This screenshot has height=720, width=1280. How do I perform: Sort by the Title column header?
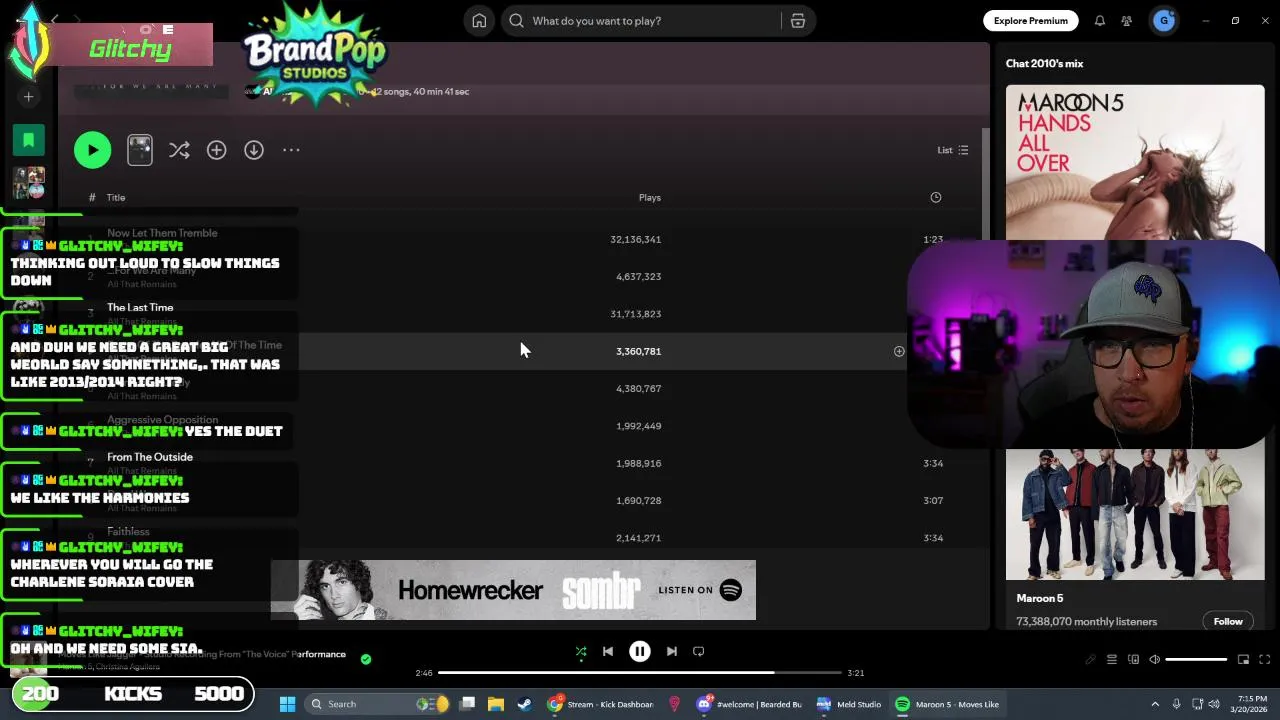pyautogui.click(x=116, y=198)
